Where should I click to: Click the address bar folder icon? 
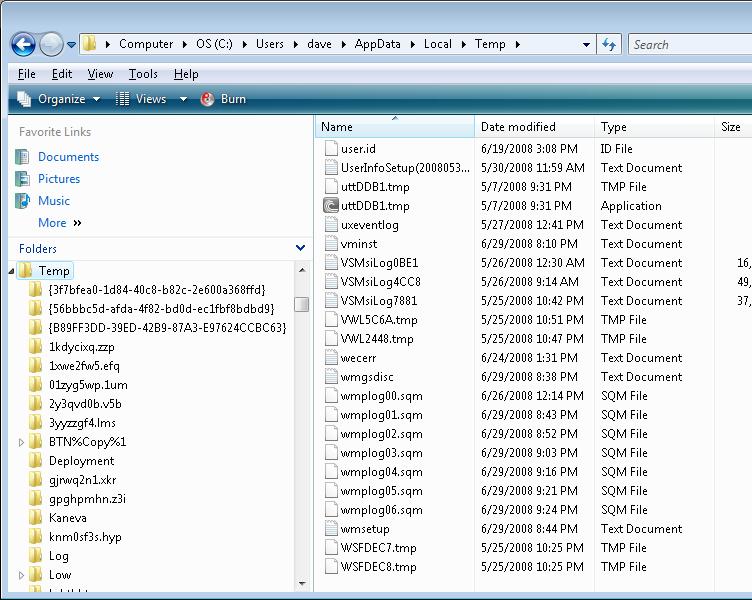89,44
